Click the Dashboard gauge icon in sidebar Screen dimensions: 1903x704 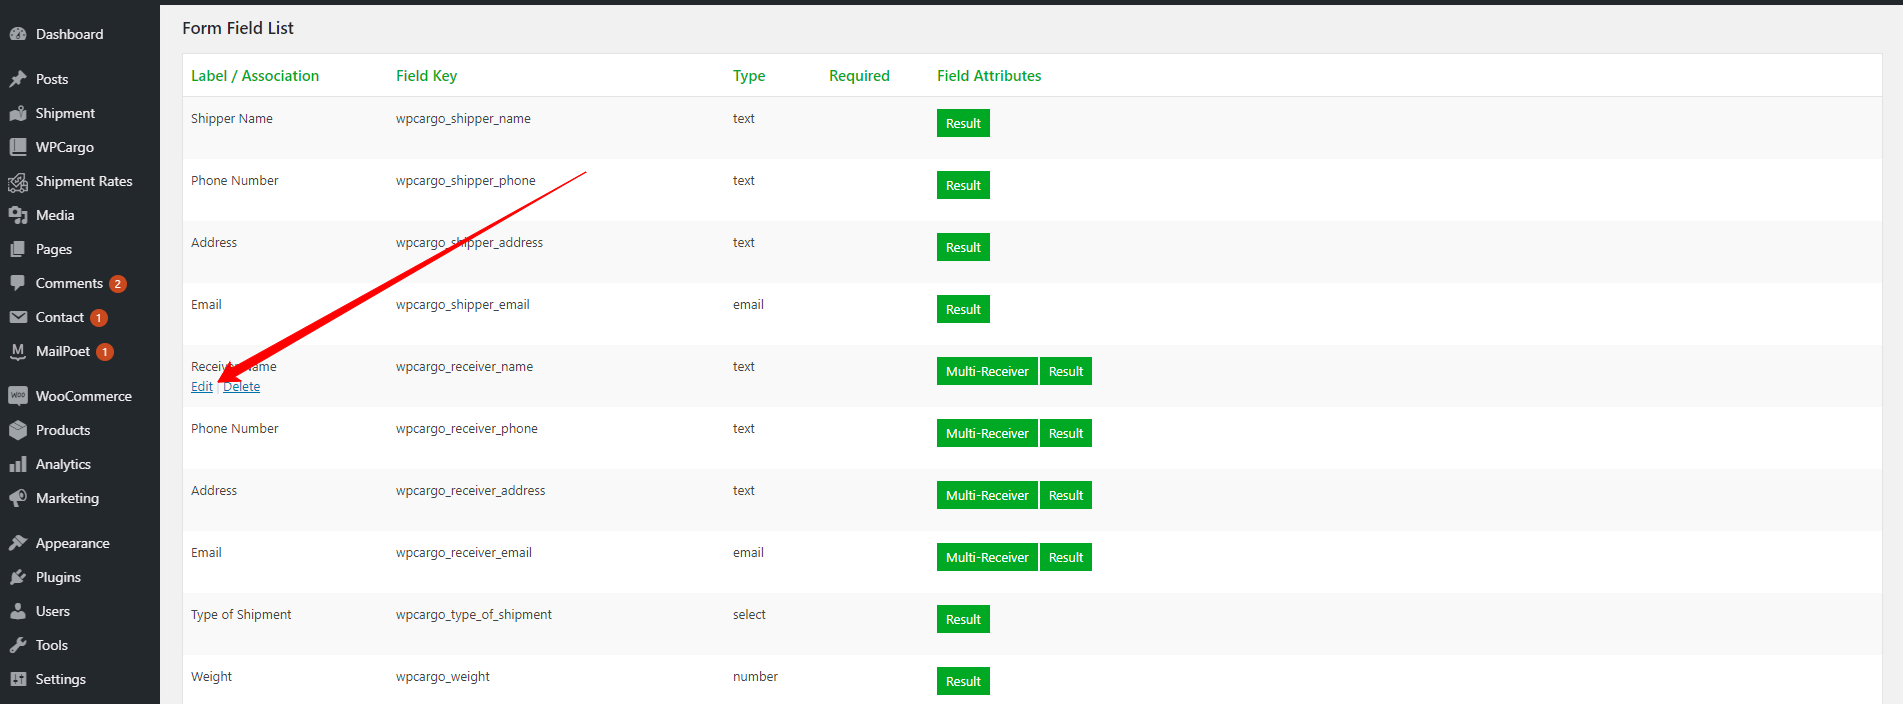[18, 34]
